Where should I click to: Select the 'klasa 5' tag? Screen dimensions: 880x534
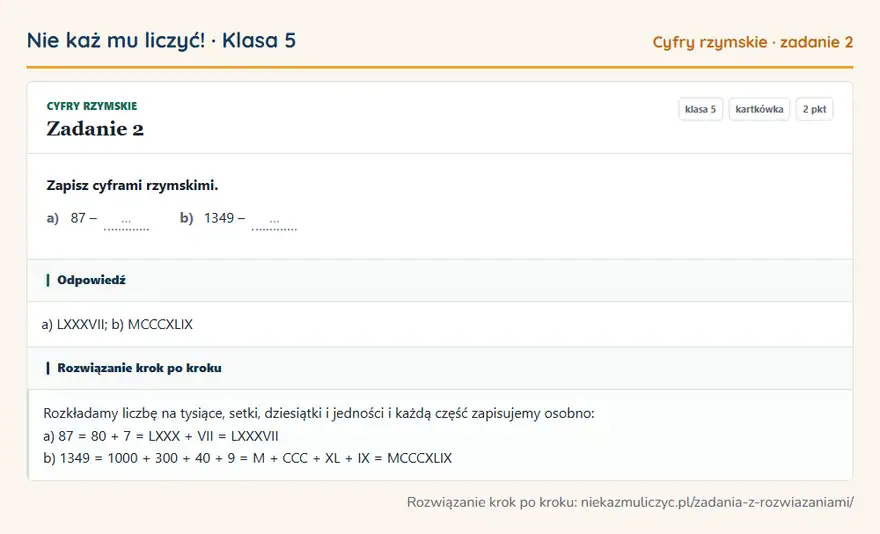click(x=700, y=109)
